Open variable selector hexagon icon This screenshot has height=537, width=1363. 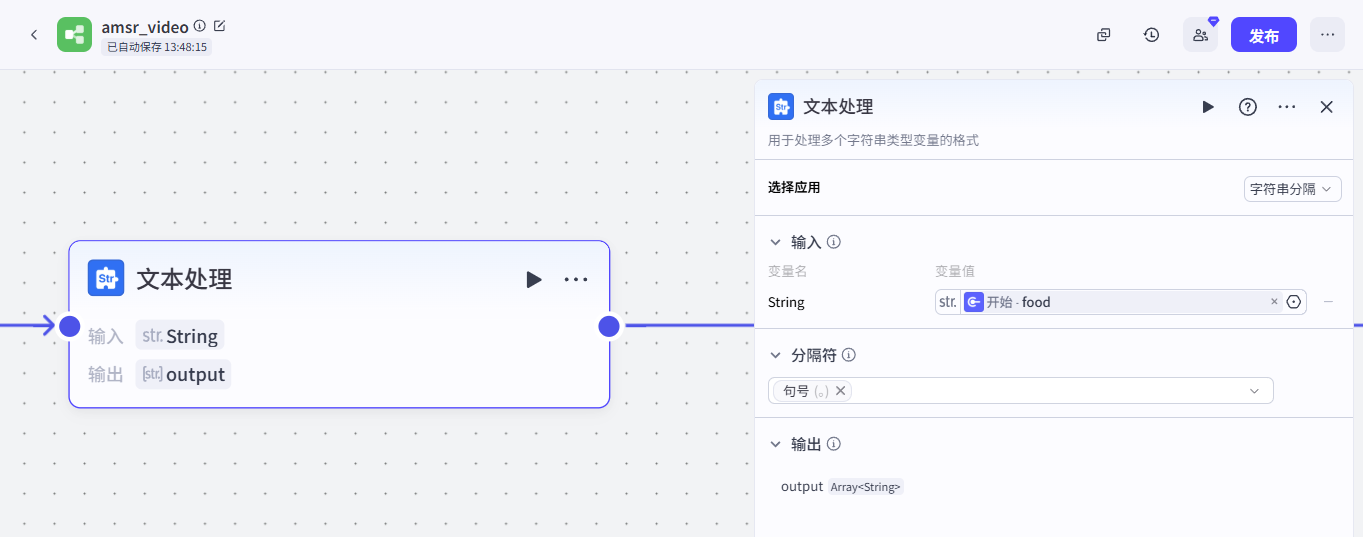[x=1294, y=302]
